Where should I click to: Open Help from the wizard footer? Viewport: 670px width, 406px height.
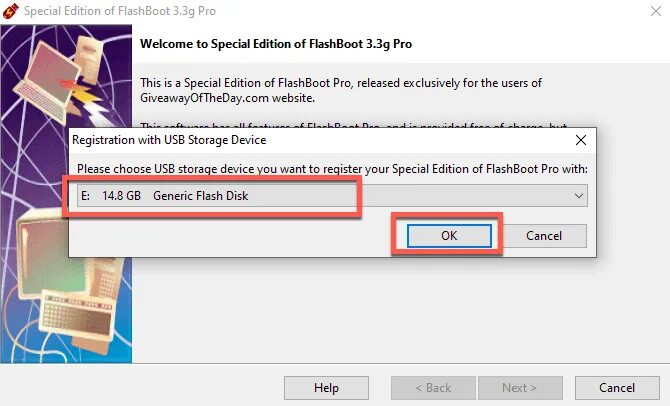[326, 387]
